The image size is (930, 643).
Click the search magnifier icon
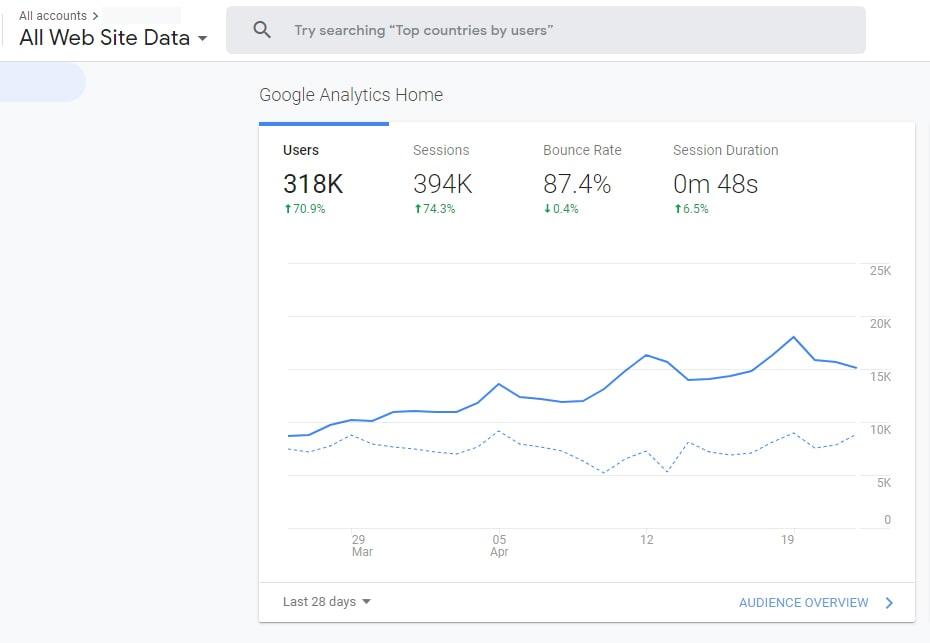coord(262,30)
